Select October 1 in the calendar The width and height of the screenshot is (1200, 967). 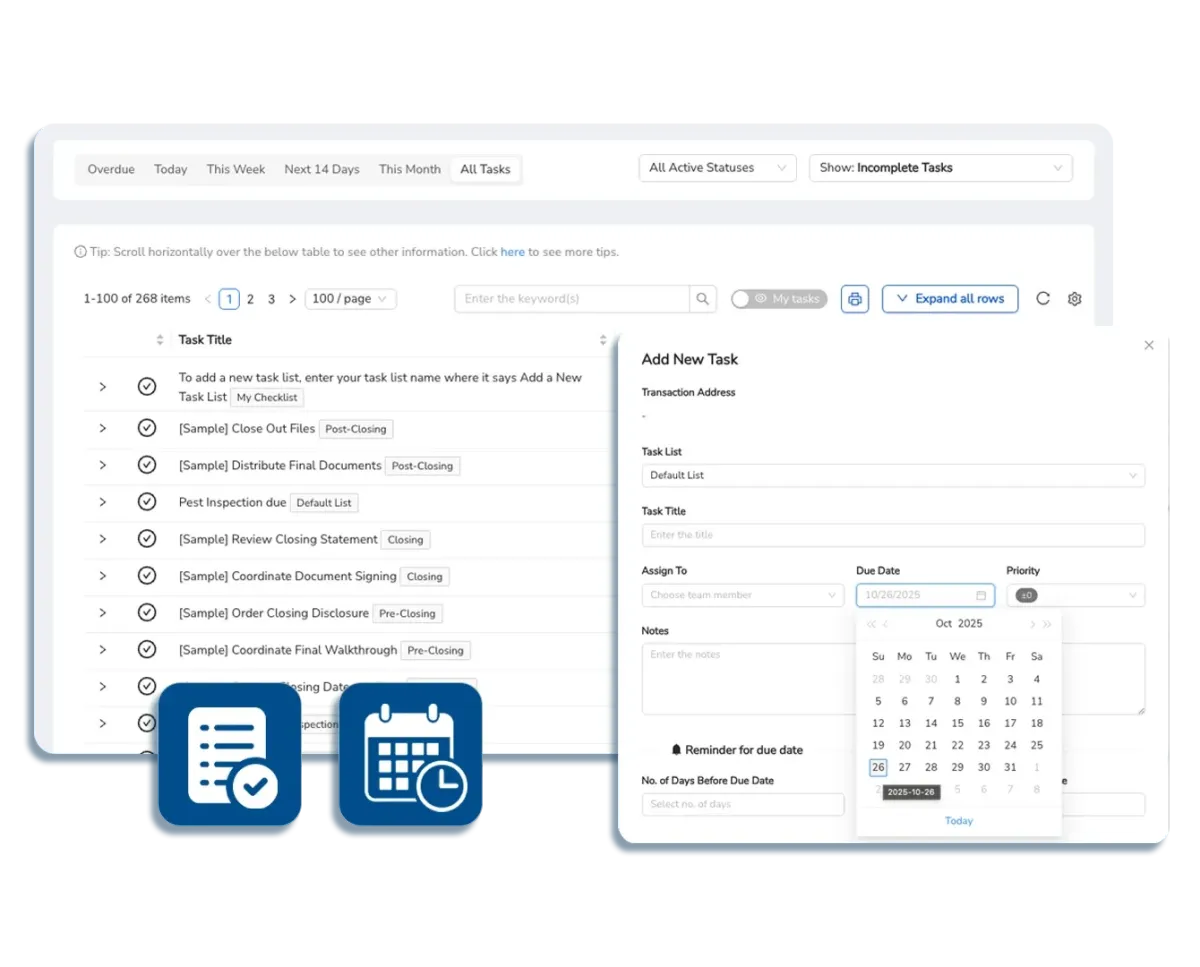click(x=957, y=679)
